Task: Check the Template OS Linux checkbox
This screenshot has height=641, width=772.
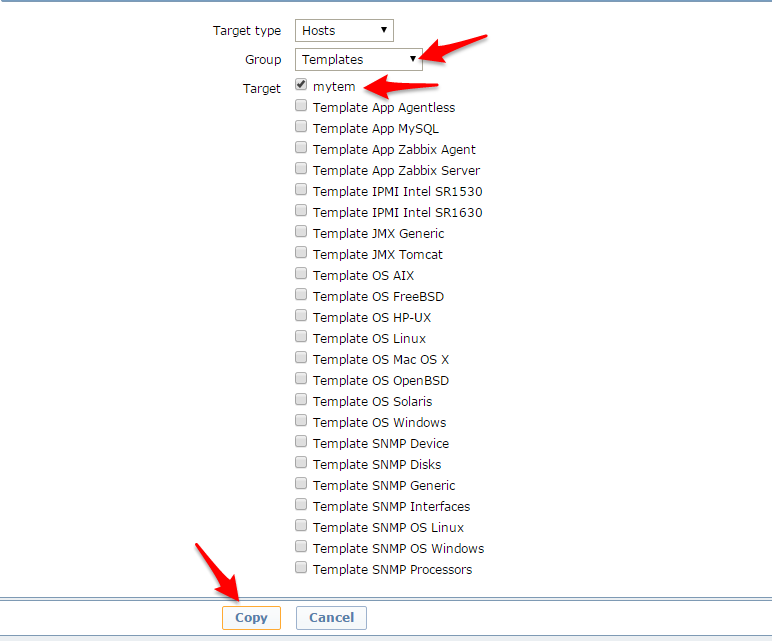Action: coord(301,338)
